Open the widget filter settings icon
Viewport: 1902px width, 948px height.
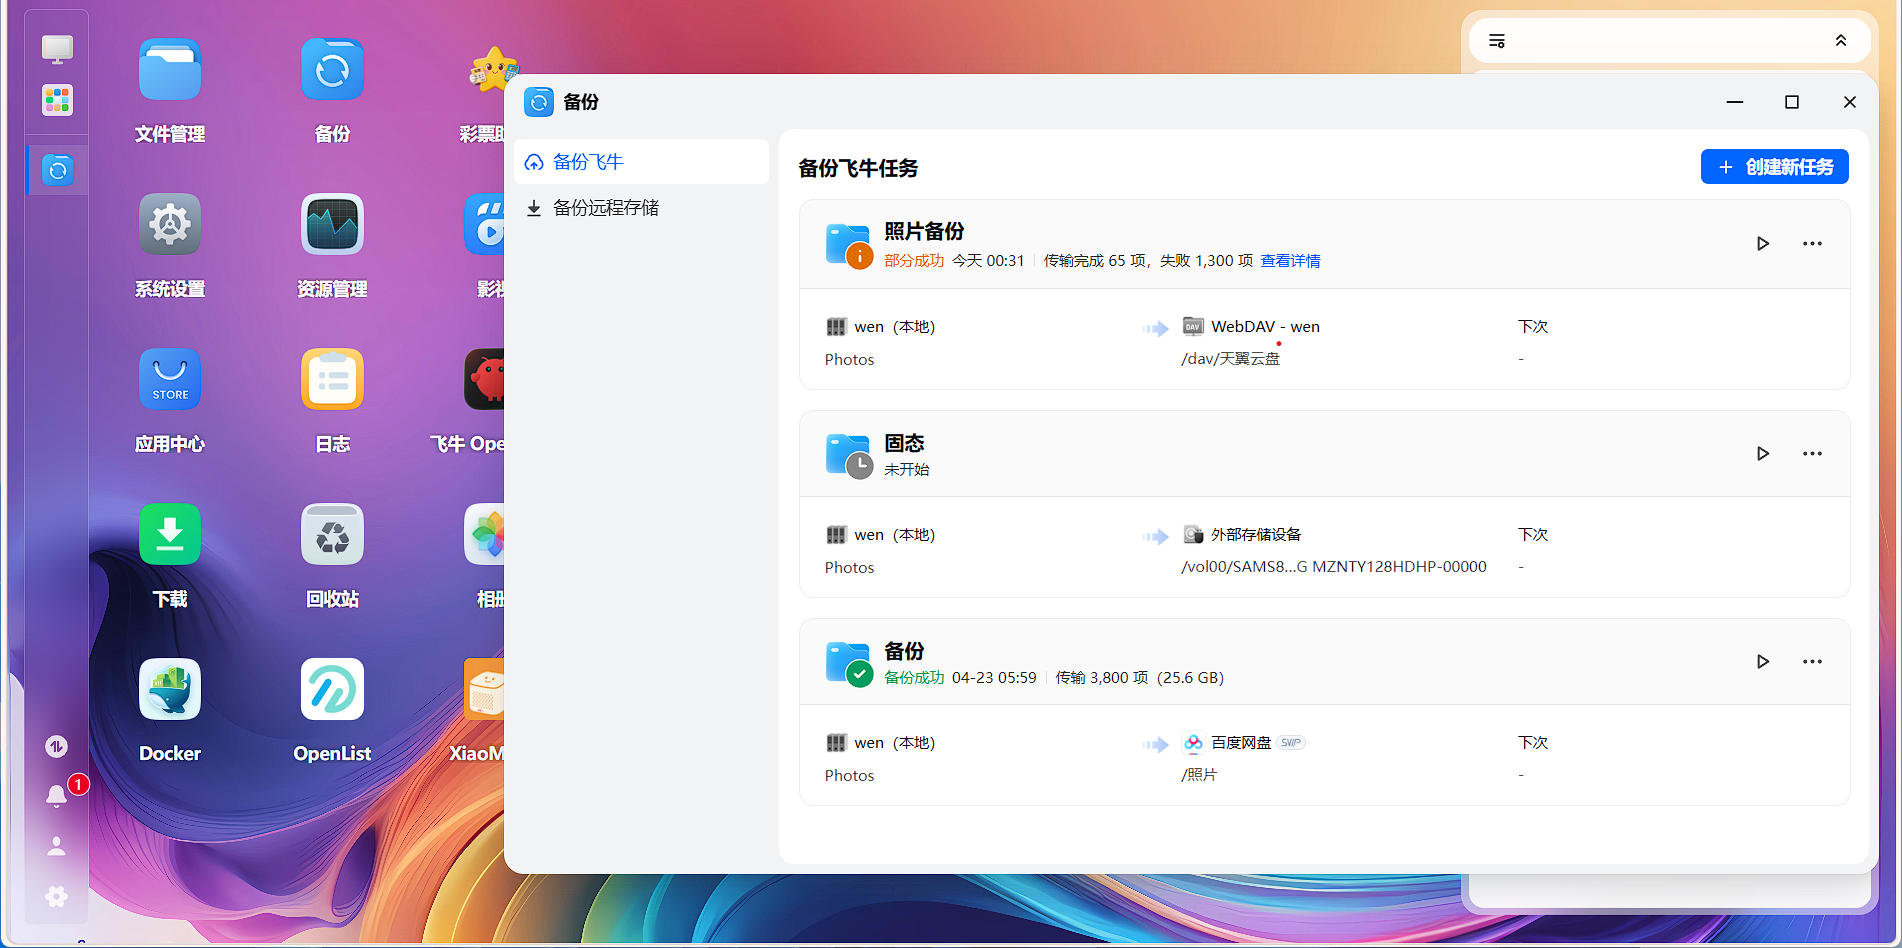(x=1497, y=40)
